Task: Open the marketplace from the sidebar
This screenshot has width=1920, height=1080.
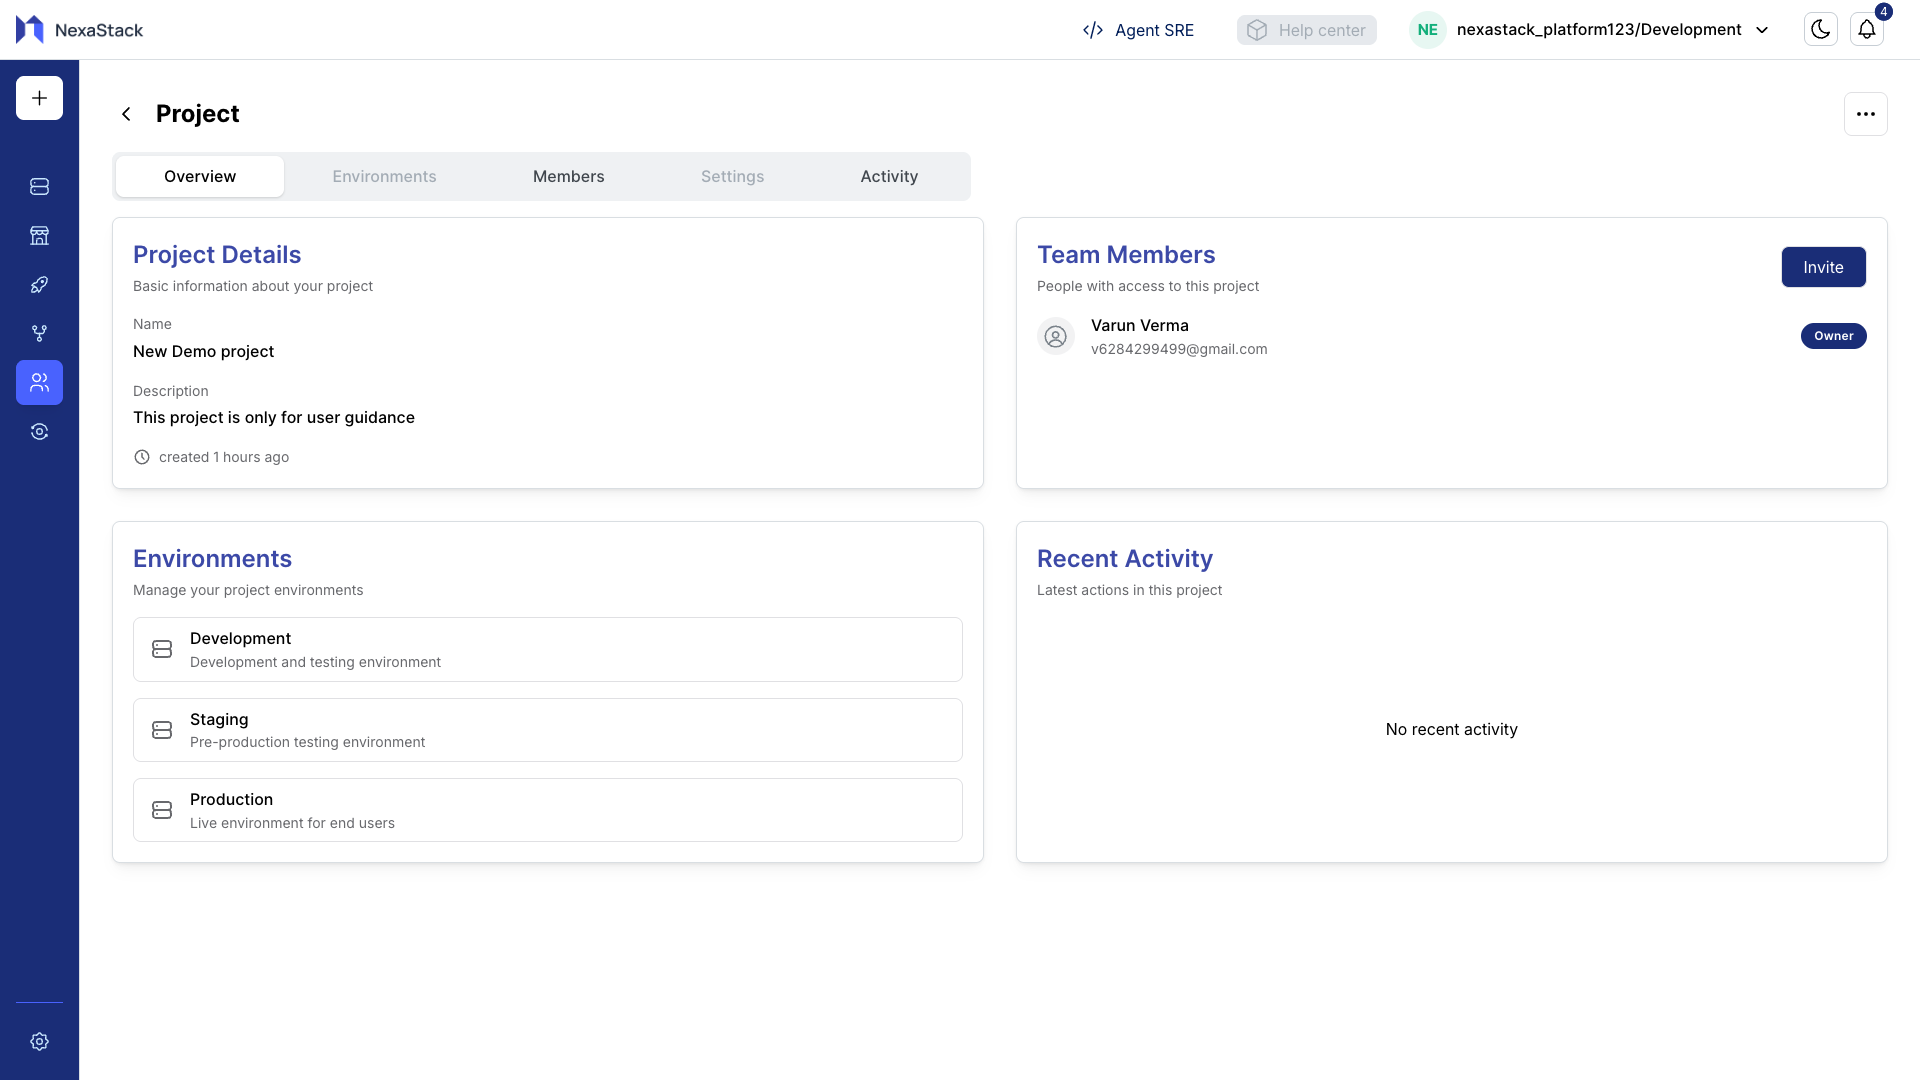Action: 38,235
